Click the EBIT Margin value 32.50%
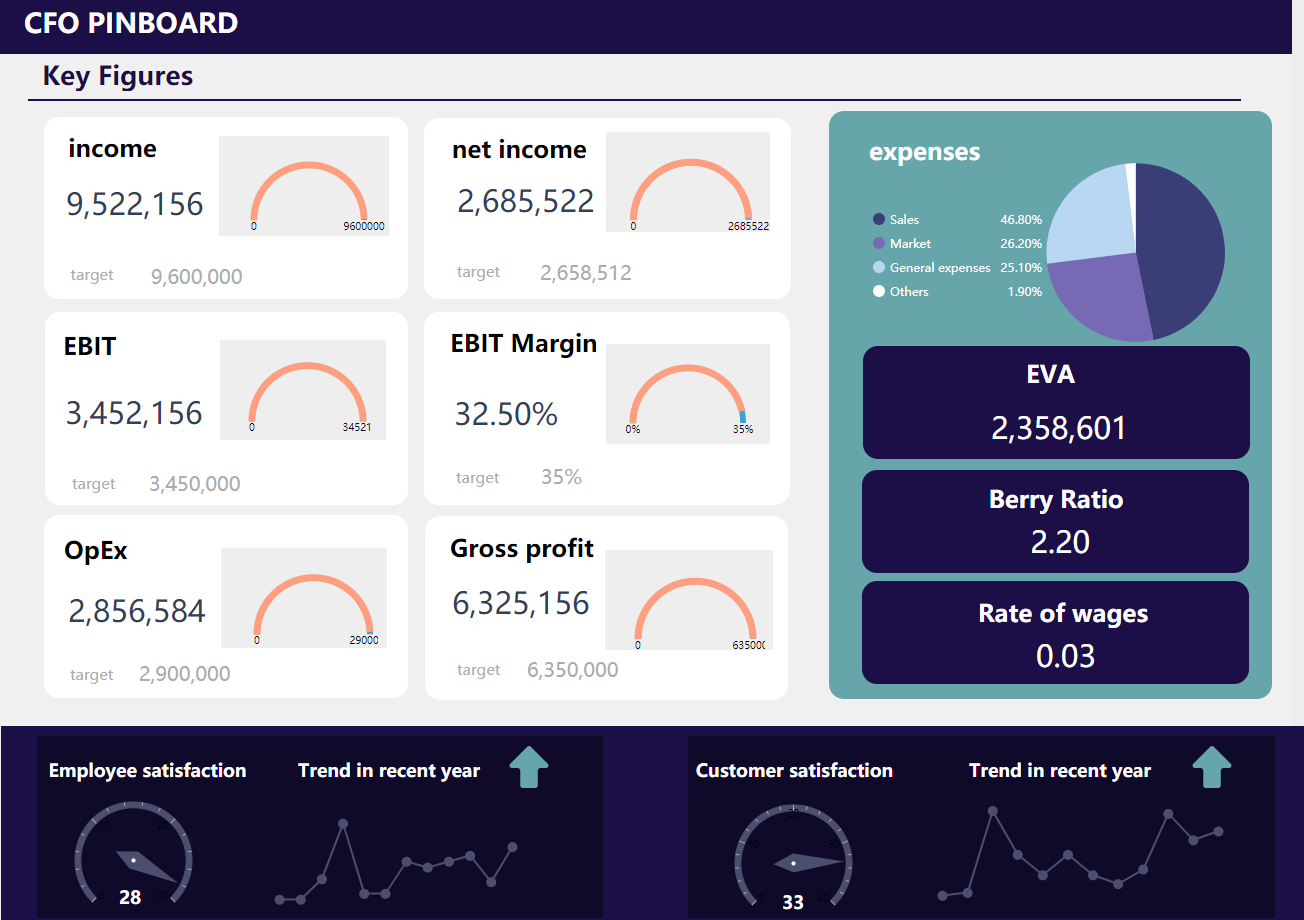Image resolution: width=1304 pixels, height=920 pixels. point(506,414)
